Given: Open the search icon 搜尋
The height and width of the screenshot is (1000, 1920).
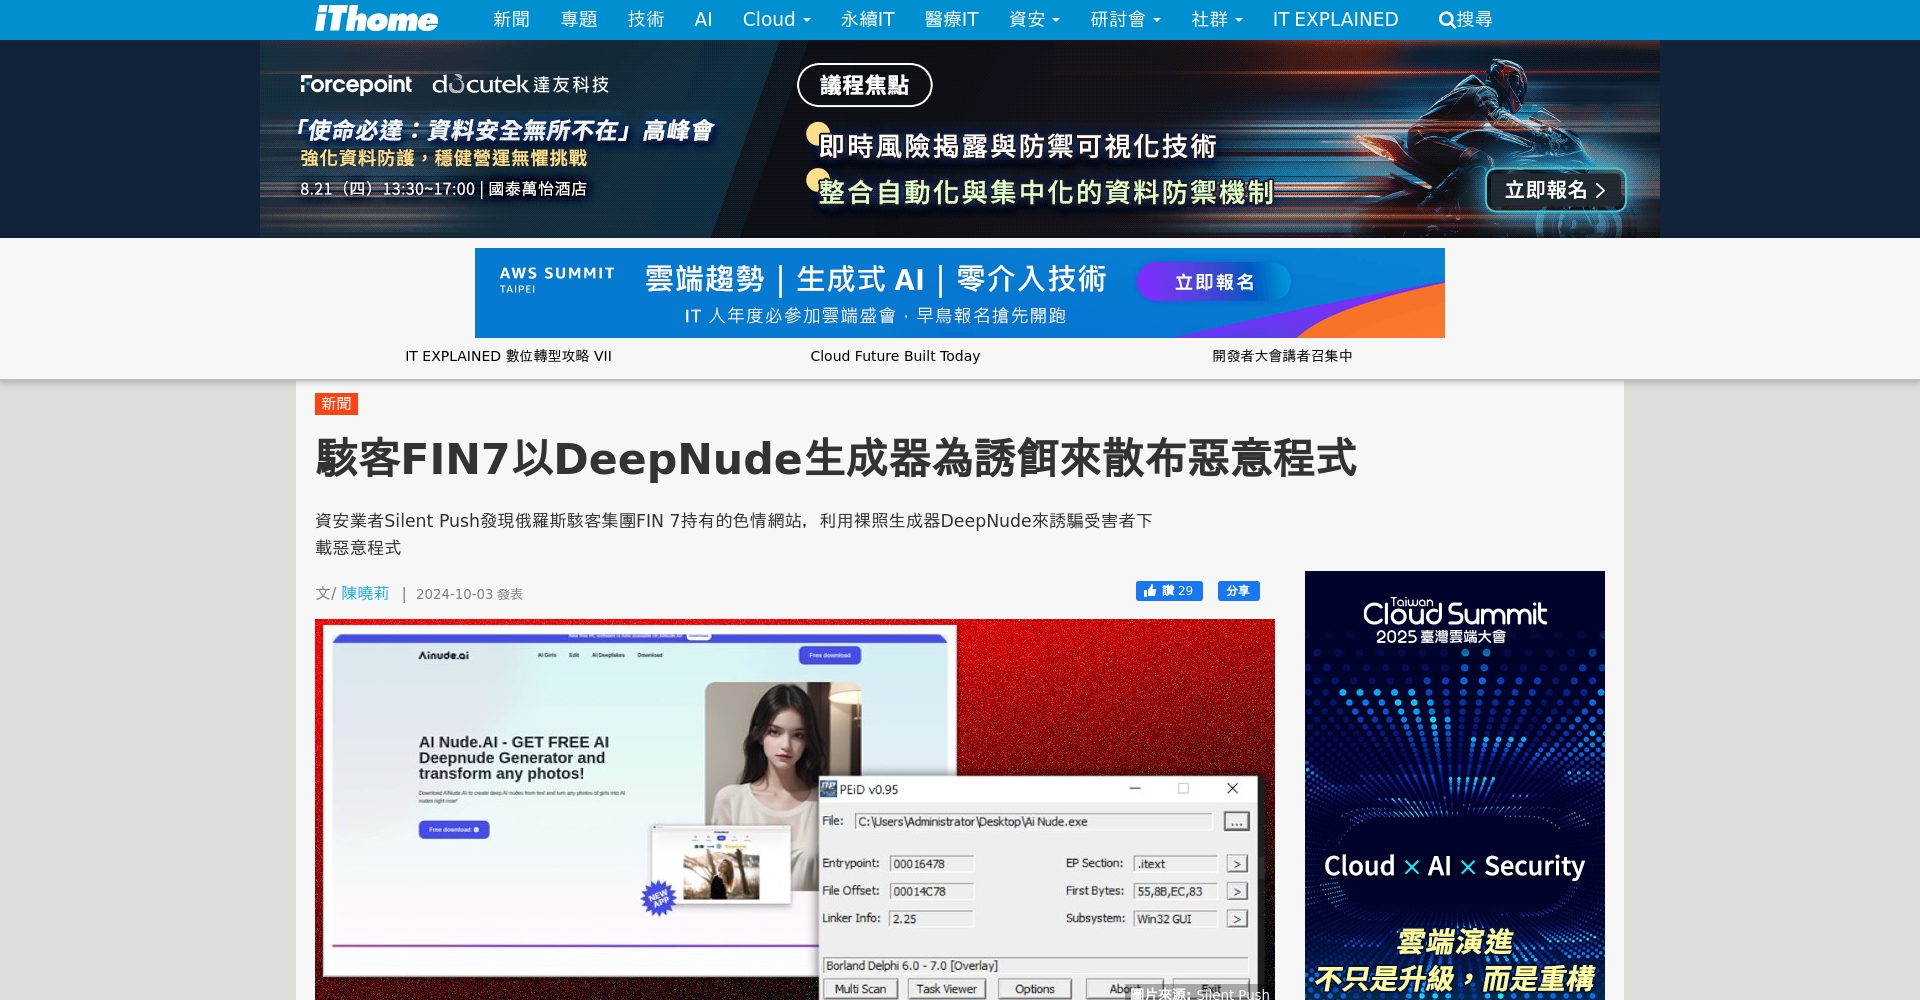Looking at the screenshot, I should tap(1465, 19).
